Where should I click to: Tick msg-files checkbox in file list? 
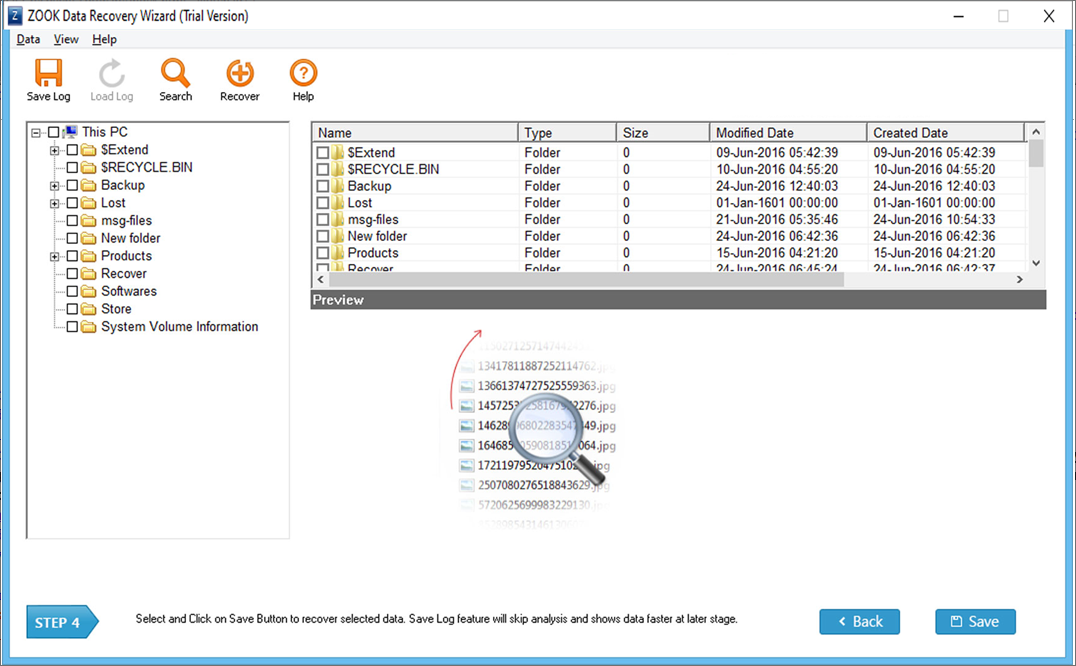[x=323, y=219]
